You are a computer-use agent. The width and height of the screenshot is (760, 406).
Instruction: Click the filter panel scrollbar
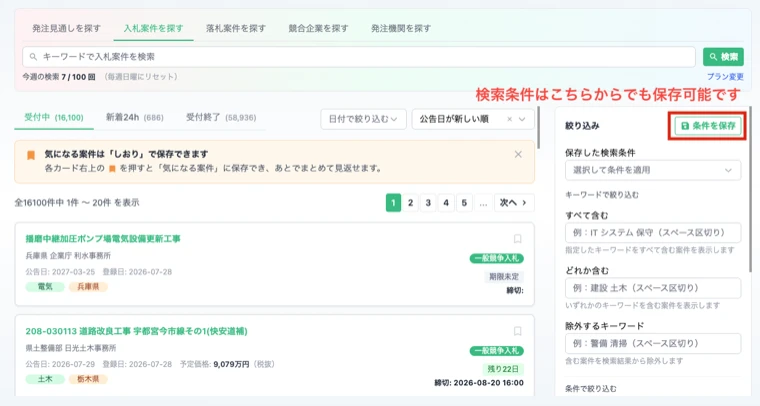750,189
